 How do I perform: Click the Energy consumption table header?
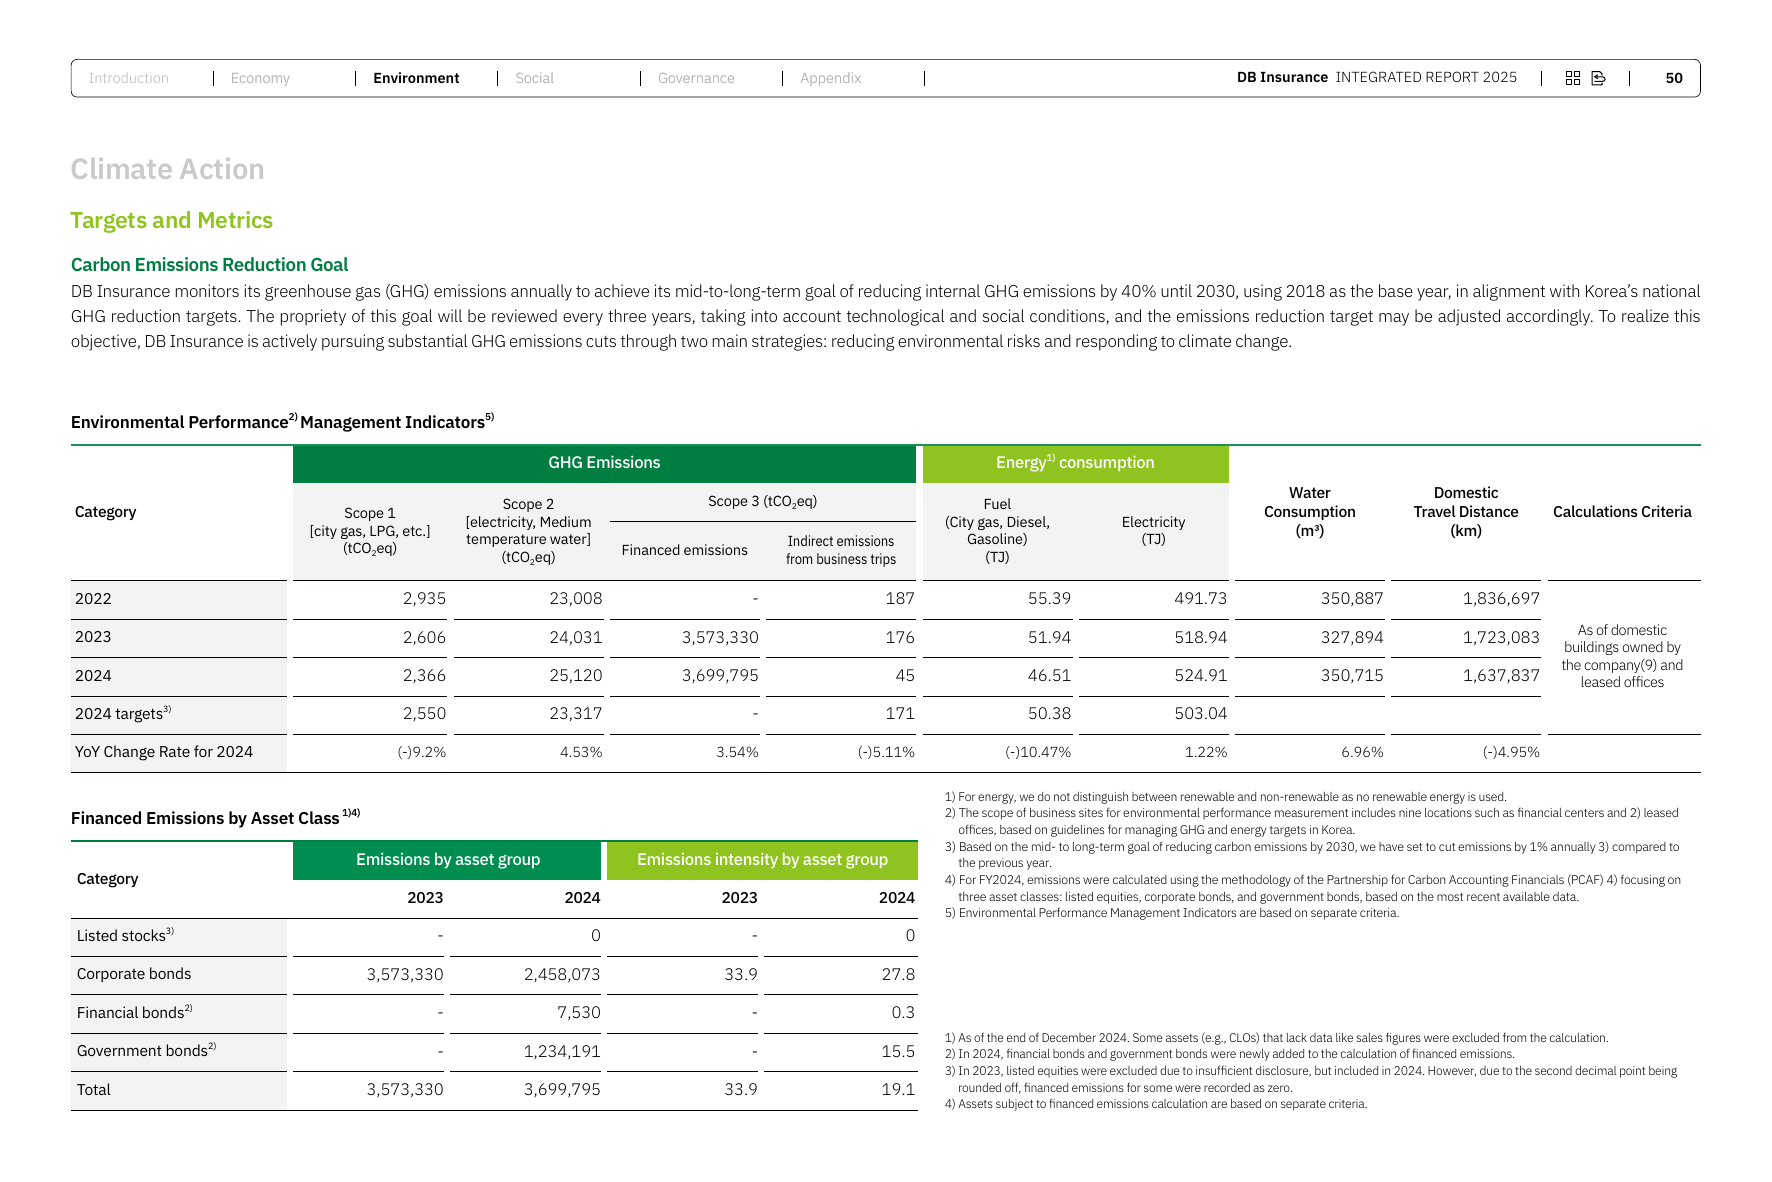1075,463
